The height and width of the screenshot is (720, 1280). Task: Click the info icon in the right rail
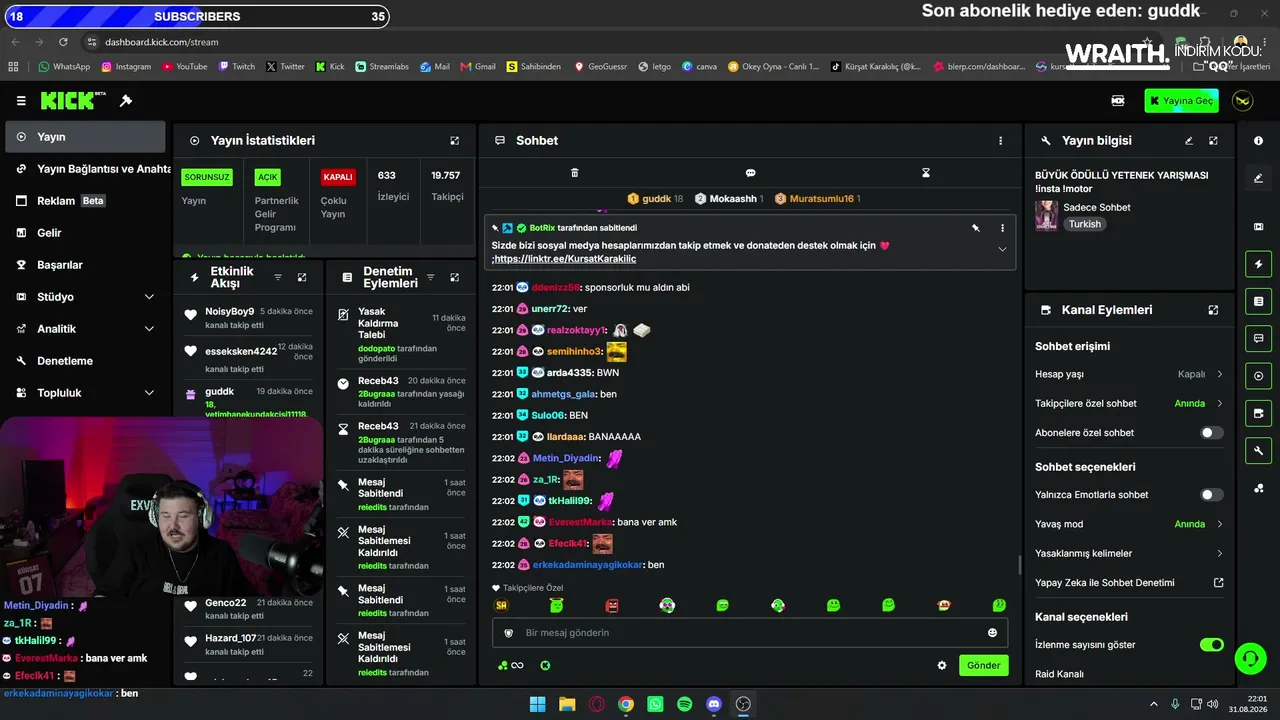(1258, 141)
